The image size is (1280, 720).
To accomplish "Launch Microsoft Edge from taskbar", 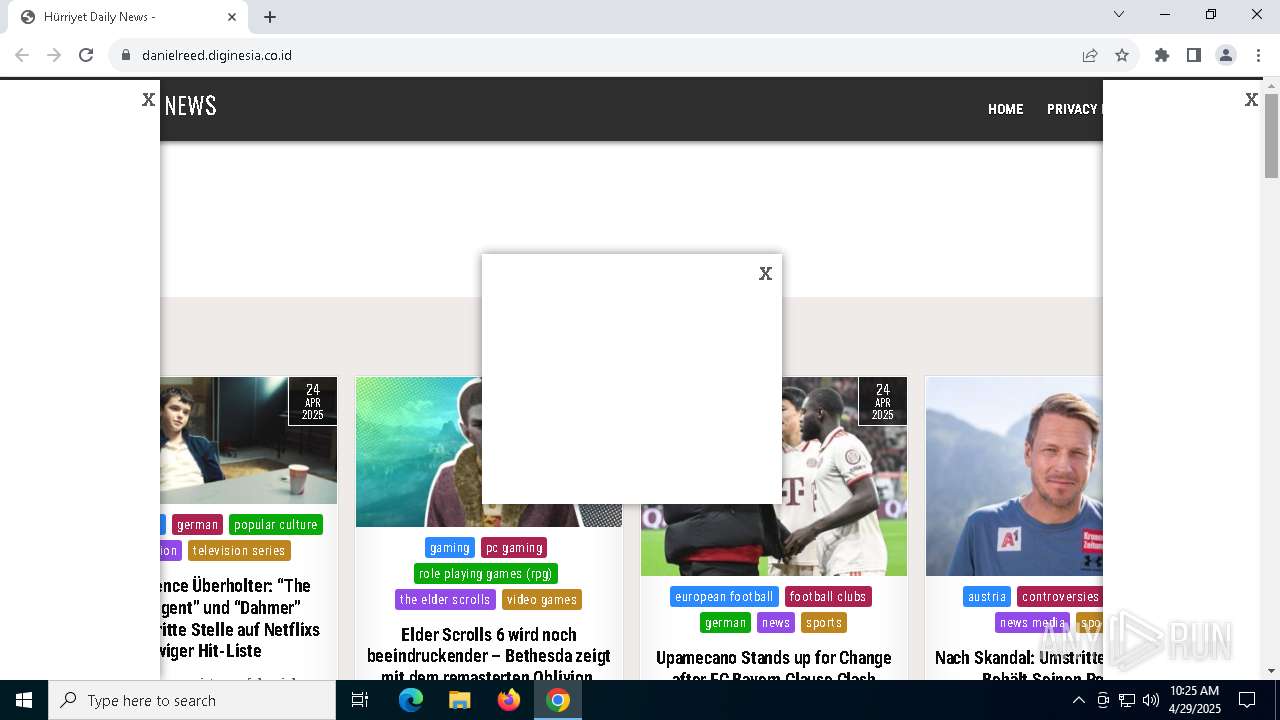I will (x=411, y=700).
